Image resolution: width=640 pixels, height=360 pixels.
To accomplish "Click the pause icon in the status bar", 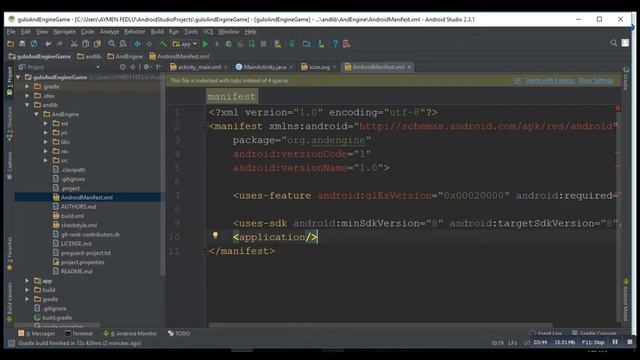I will (x=615, y=342).
